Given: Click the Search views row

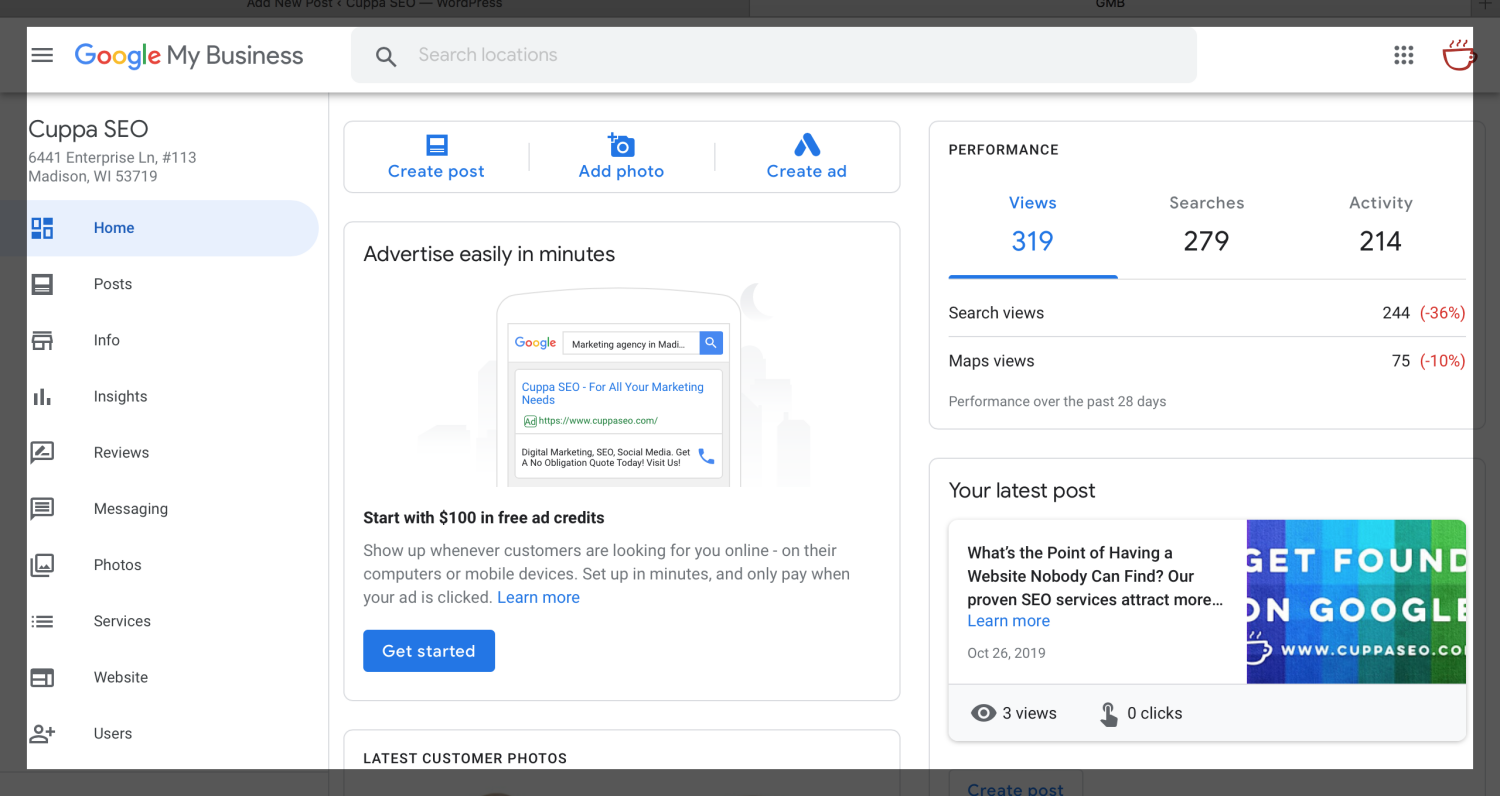Looking at the screenshot, I should 1207,313.
